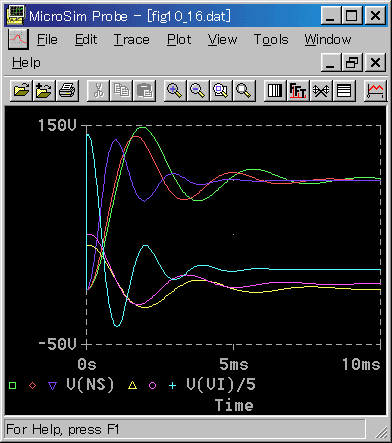Open the Window menu
The image size is (392, 443).
tap(328, 40)
